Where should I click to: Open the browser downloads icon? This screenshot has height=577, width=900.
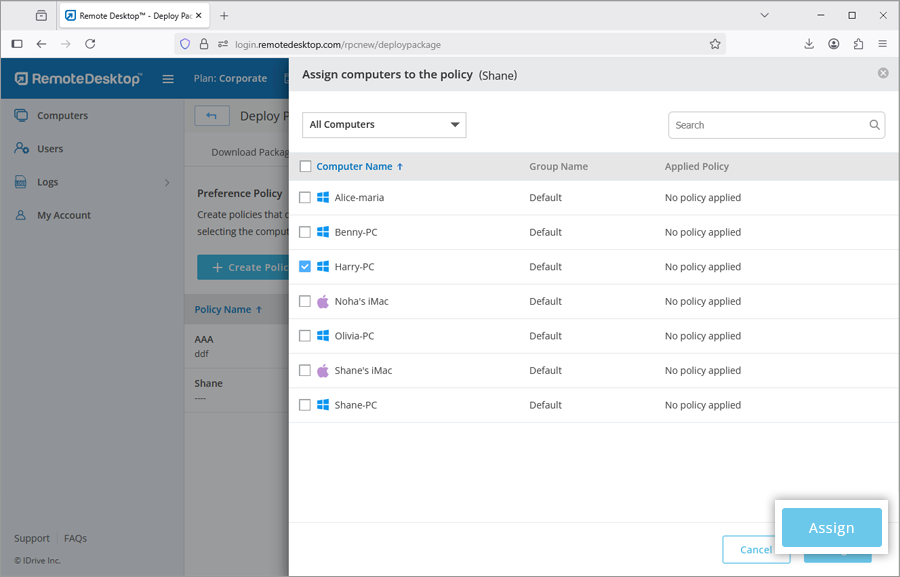(809, 44)
